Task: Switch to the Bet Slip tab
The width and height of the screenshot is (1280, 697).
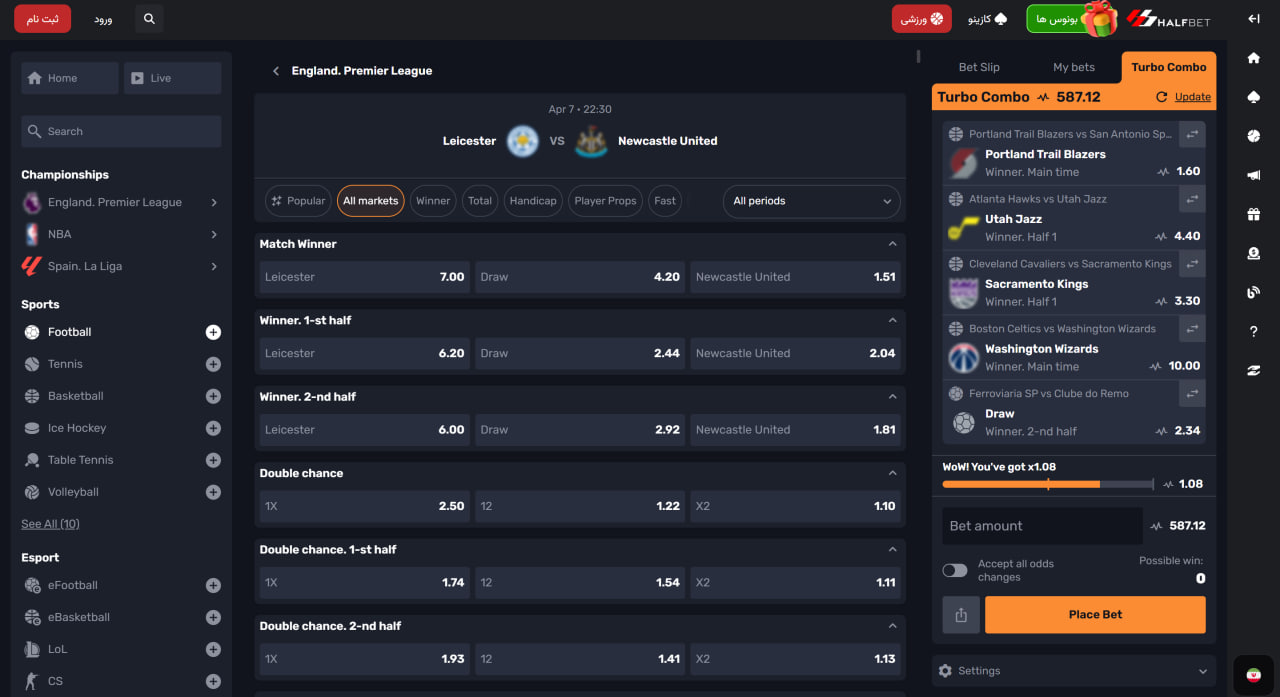Action: click(978, 67)
